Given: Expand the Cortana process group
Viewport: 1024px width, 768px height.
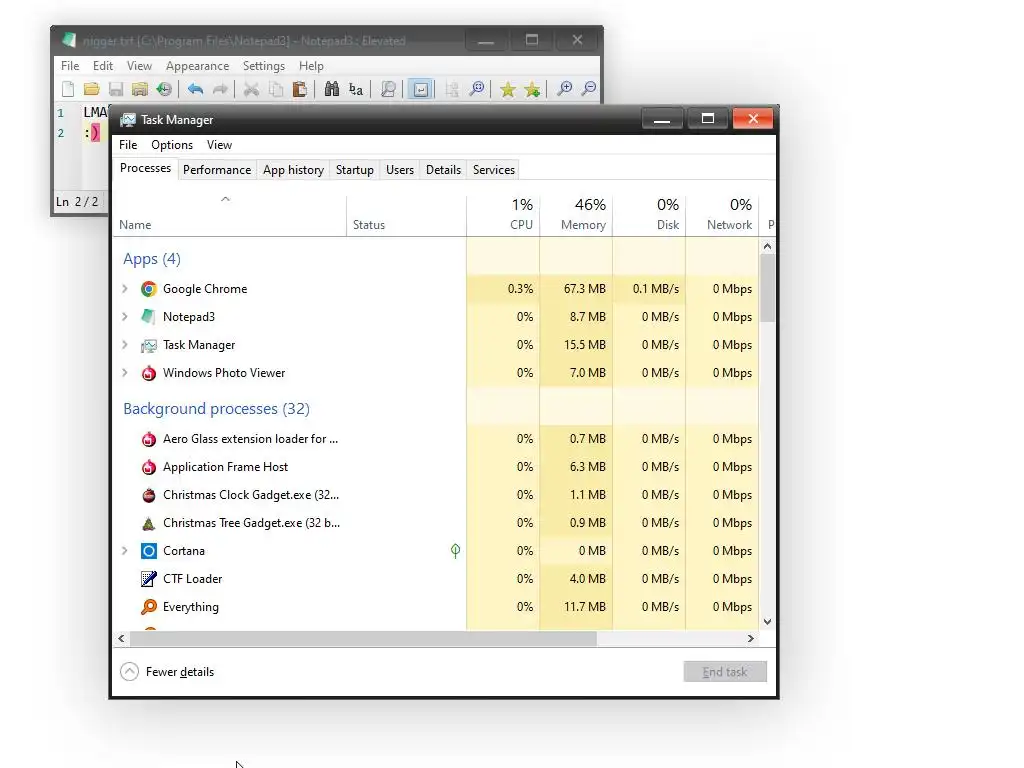Looking at the screenshot, I should 125,551.
